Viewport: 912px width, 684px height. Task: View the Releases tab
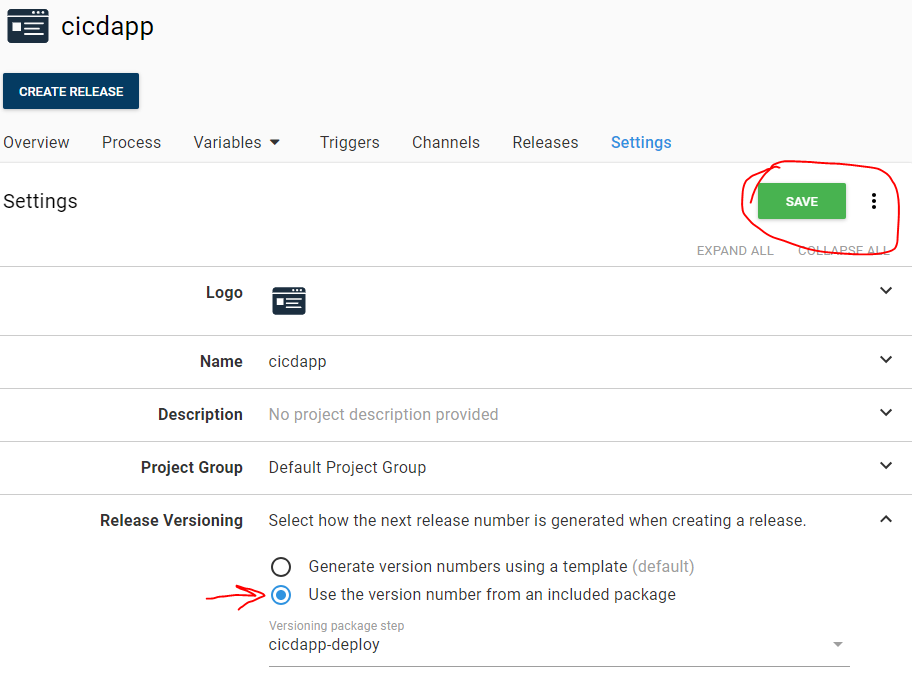pos(545,142)
